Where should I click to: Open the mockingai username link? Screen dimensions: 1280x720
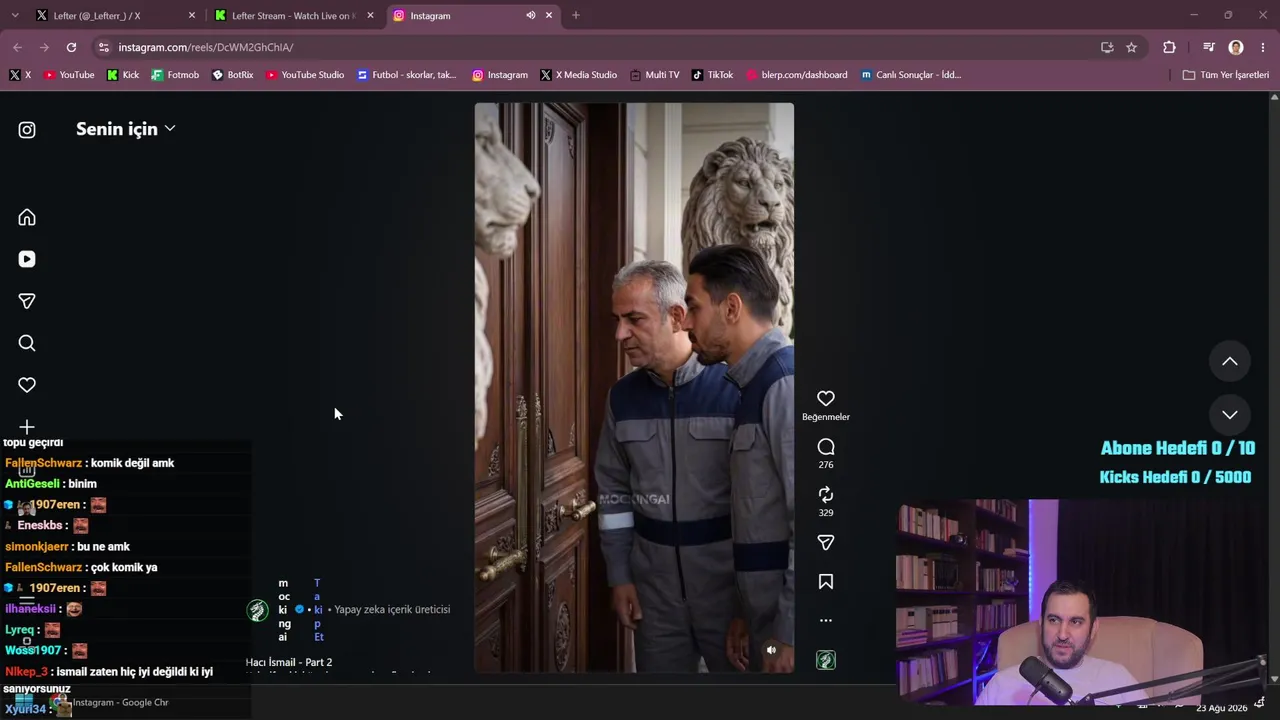[x=284, y=610]
